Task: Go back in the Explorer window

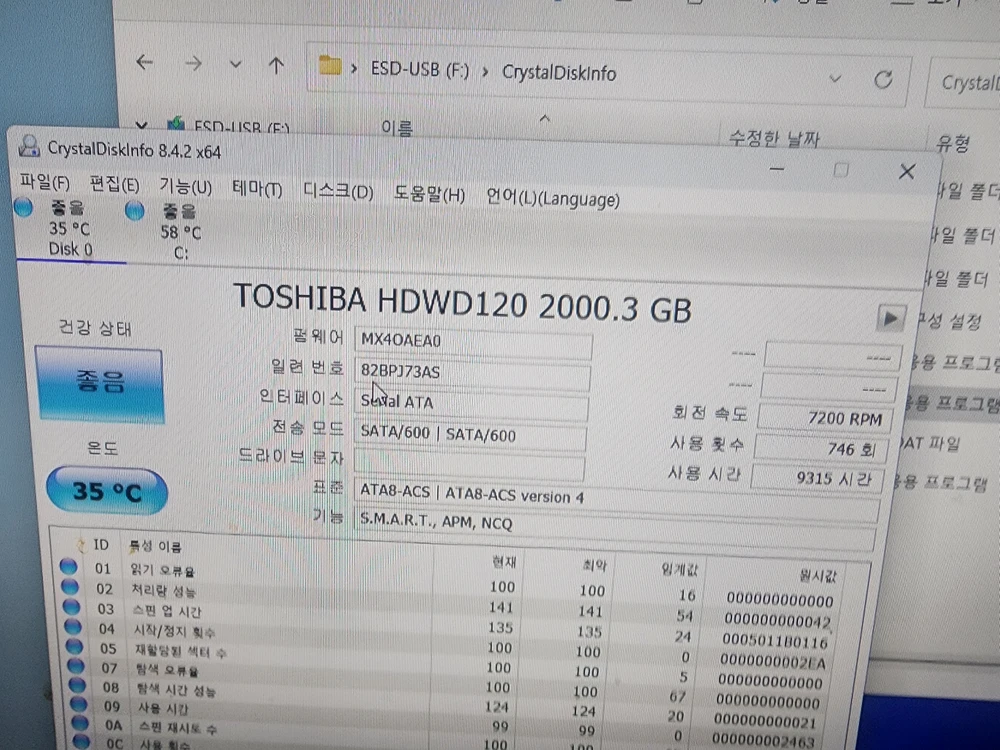Action: [x=145, y=62]
